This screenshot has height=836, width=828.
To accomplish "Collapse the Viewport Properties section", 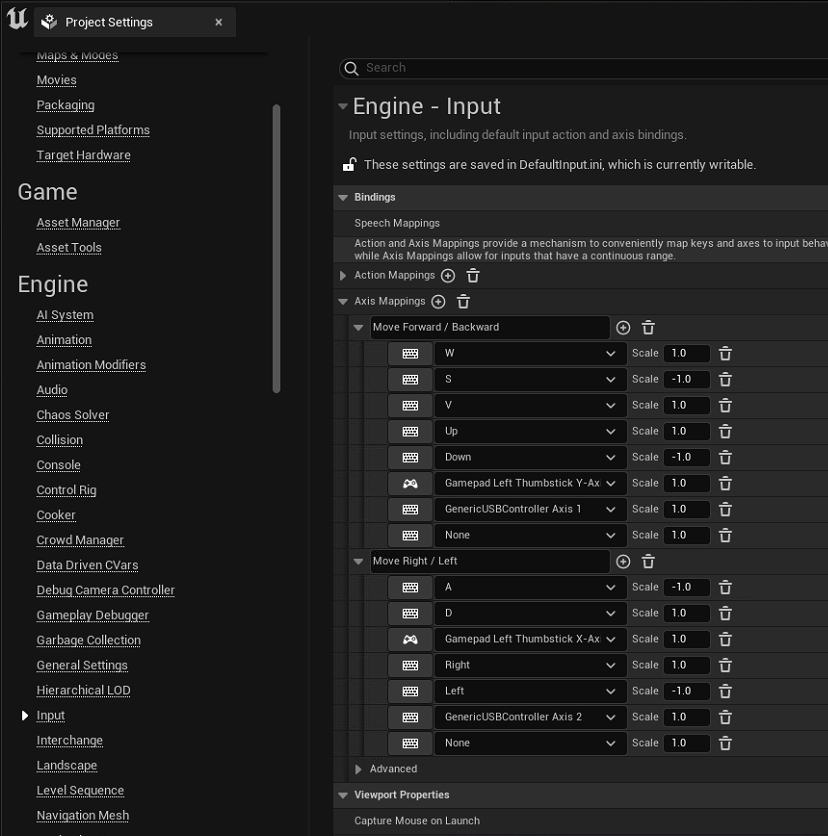I will (x=343, y=796).
